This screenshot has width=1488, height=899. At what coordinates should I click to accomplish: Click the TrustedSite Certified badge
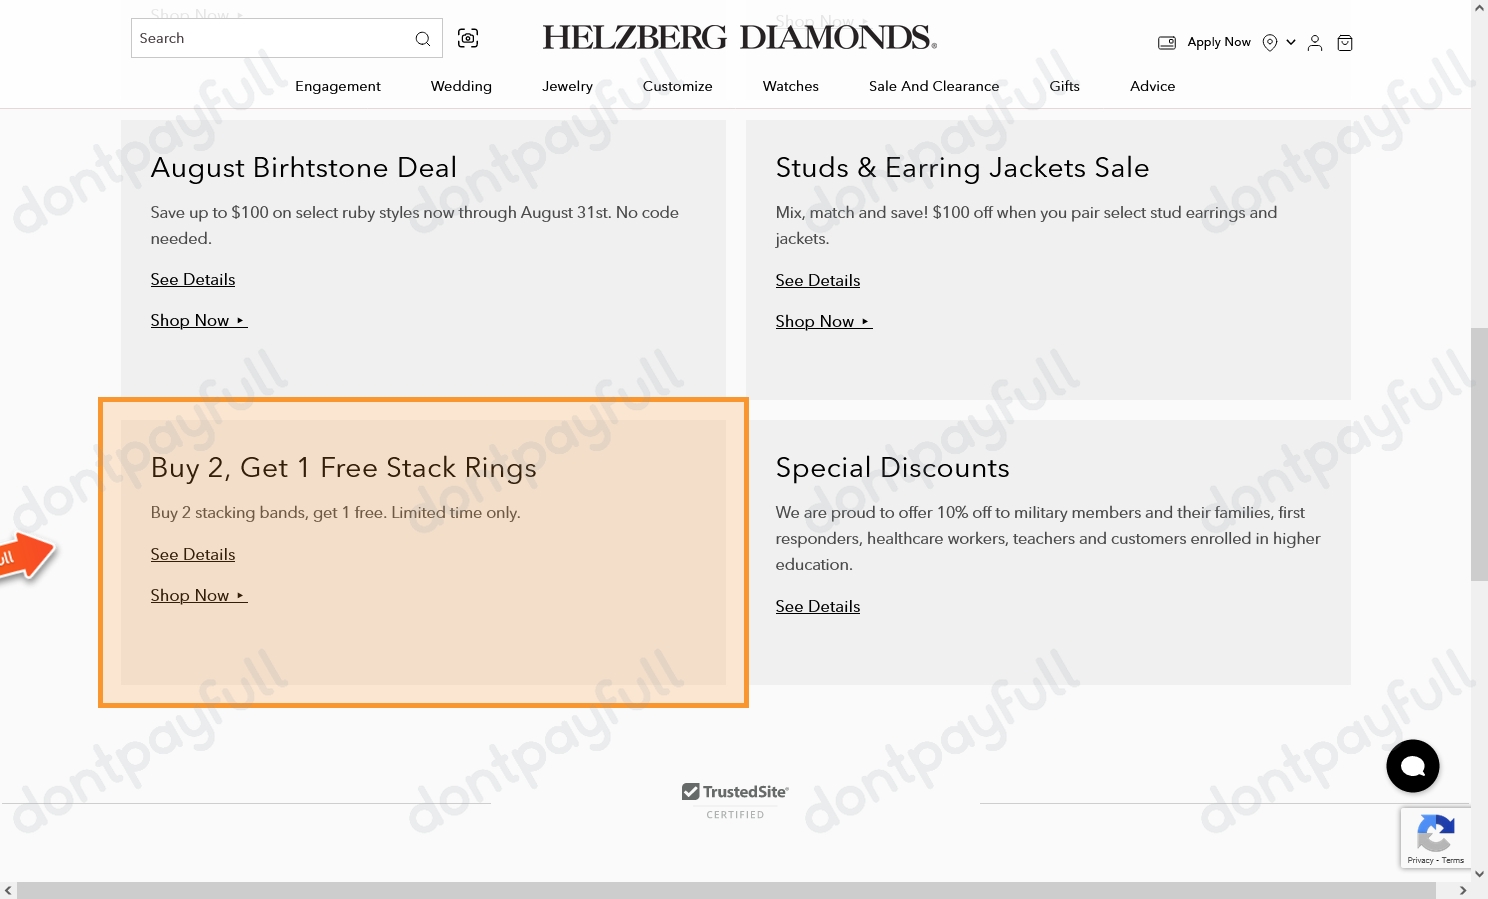tap(735, 799)
